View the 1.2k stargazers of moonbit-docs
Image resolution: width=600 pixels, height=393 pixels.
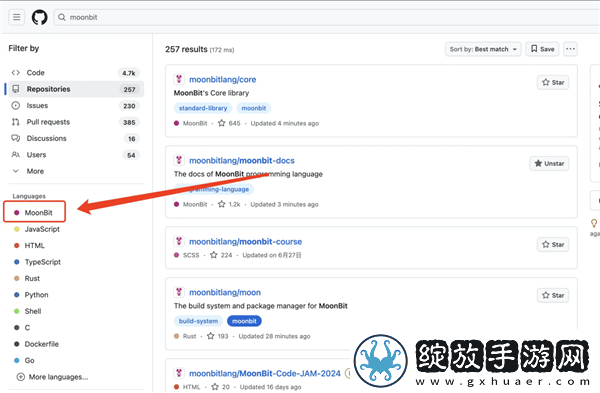click(x=229, y=205)
